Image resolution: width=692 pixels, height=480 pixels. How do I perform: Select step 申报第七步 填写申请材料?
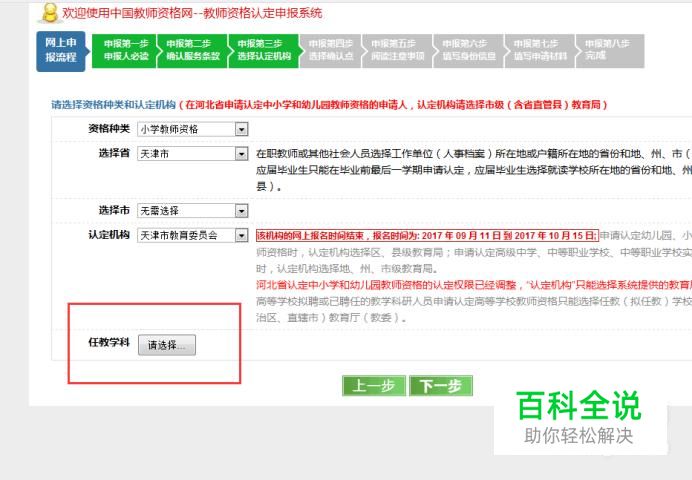[x=540, y=51]
